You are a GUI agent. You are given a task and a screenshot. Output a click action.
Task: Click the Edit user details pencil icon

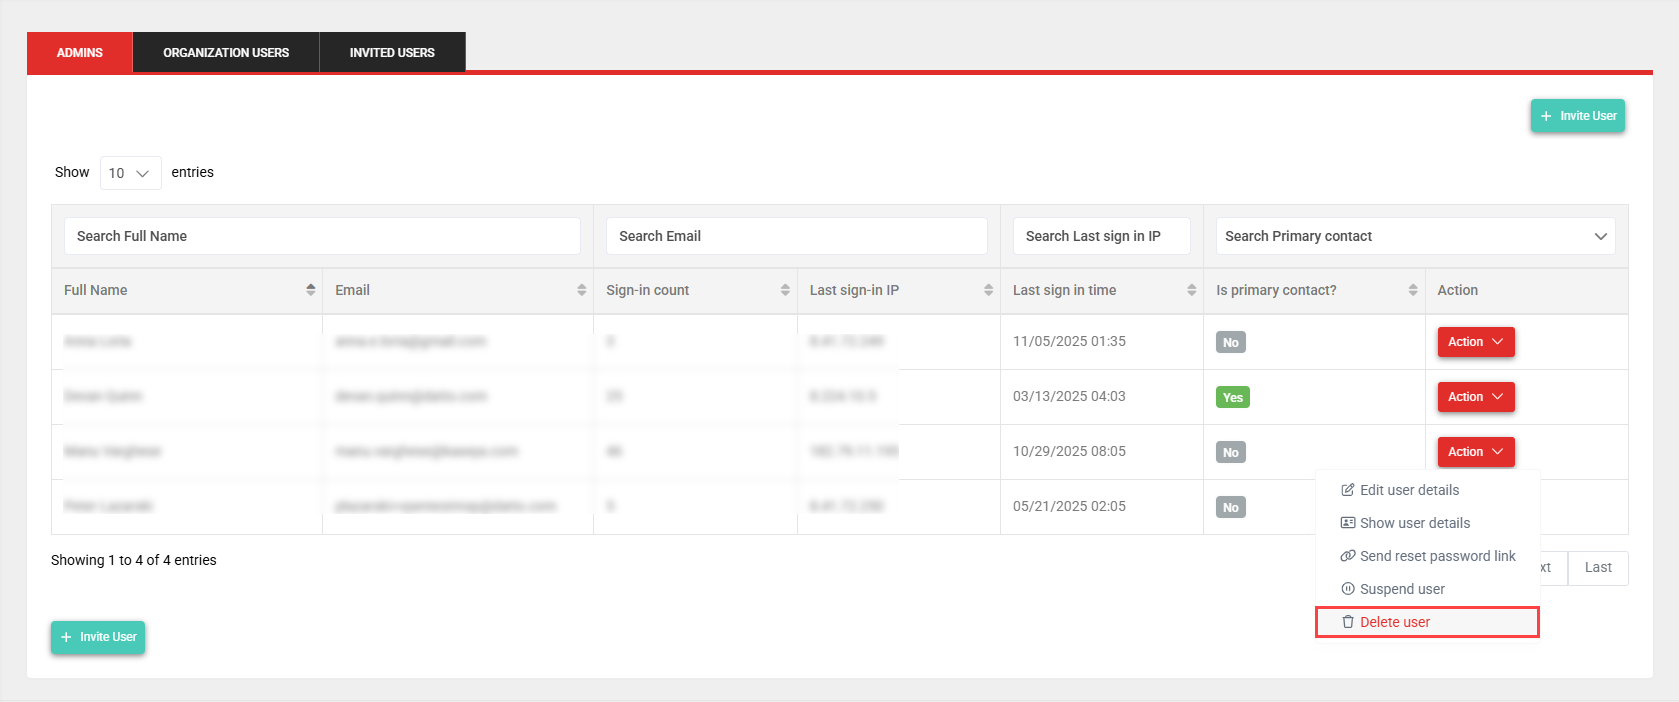(x=1348, y=490)
